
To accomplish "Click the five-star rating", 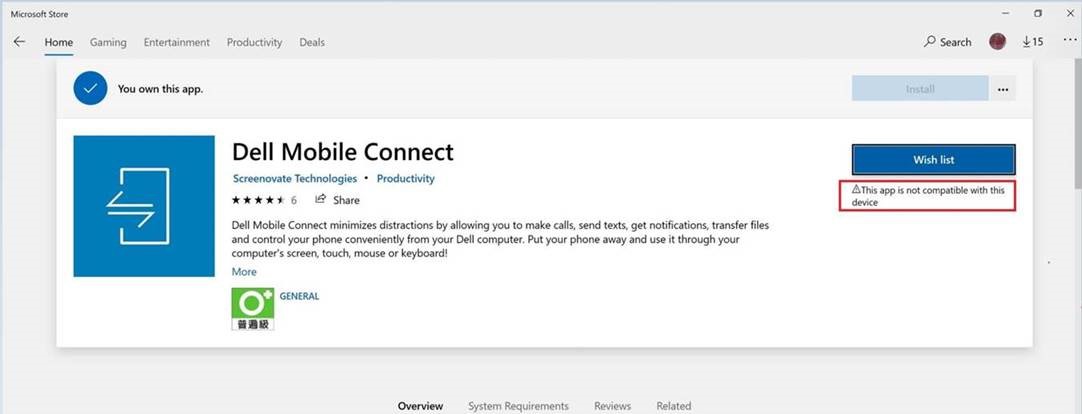I will 258,200.
